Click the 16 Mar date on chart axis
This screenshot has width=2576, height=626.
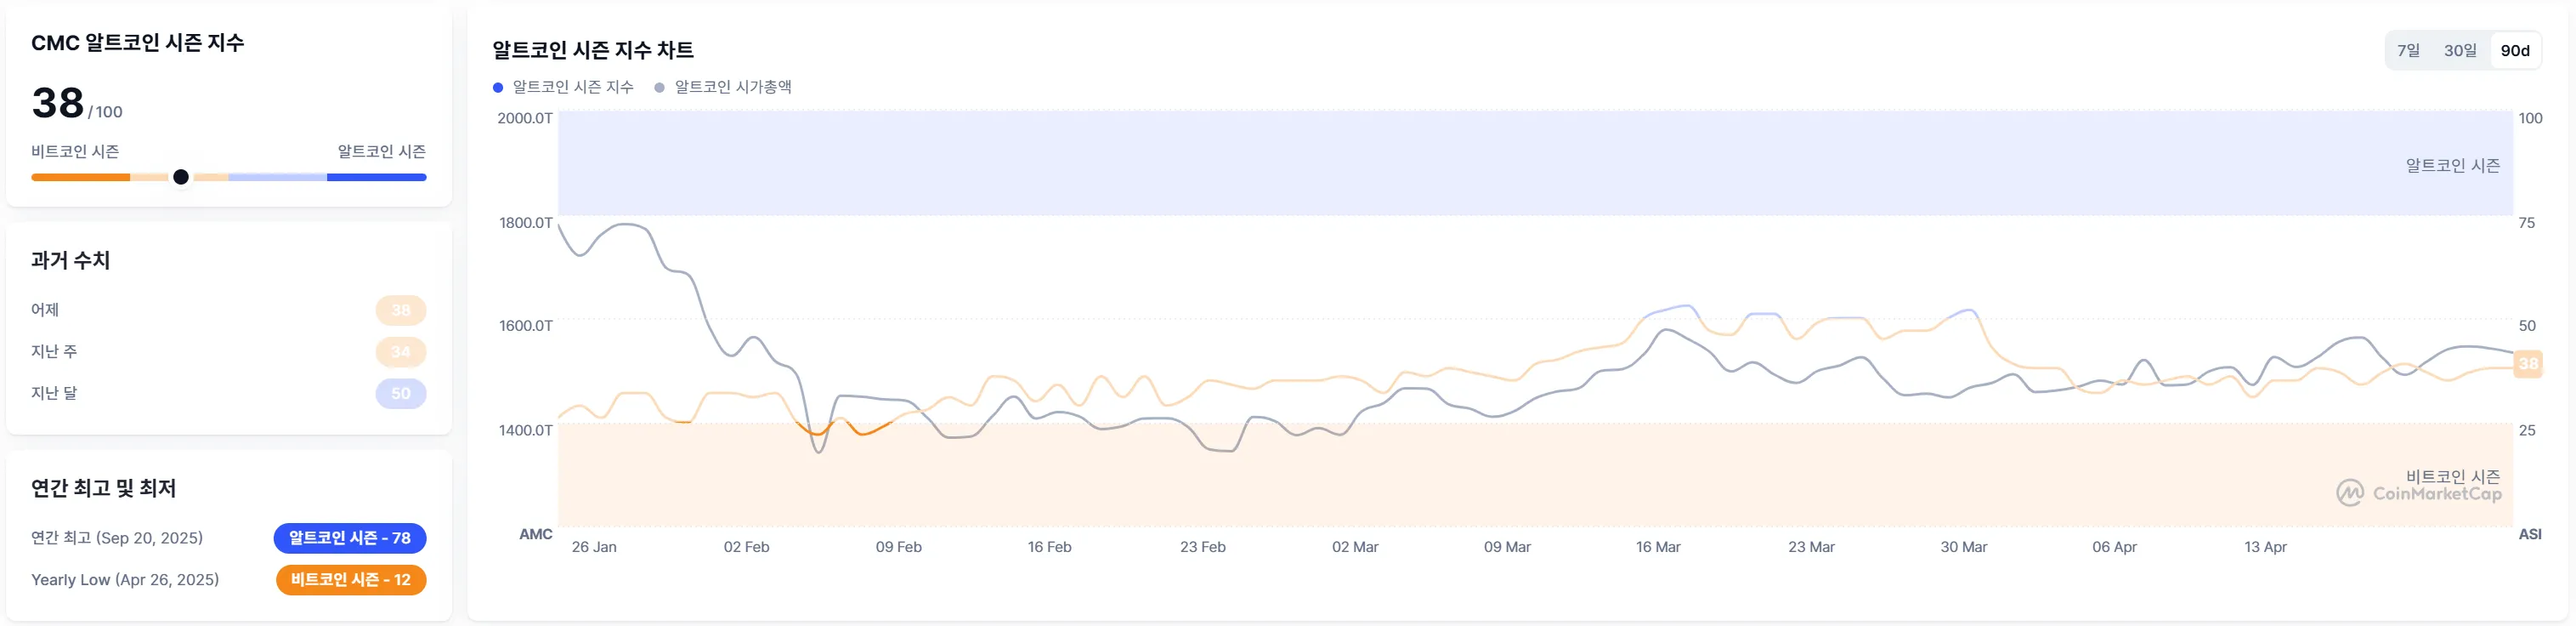pos(1658,547)
